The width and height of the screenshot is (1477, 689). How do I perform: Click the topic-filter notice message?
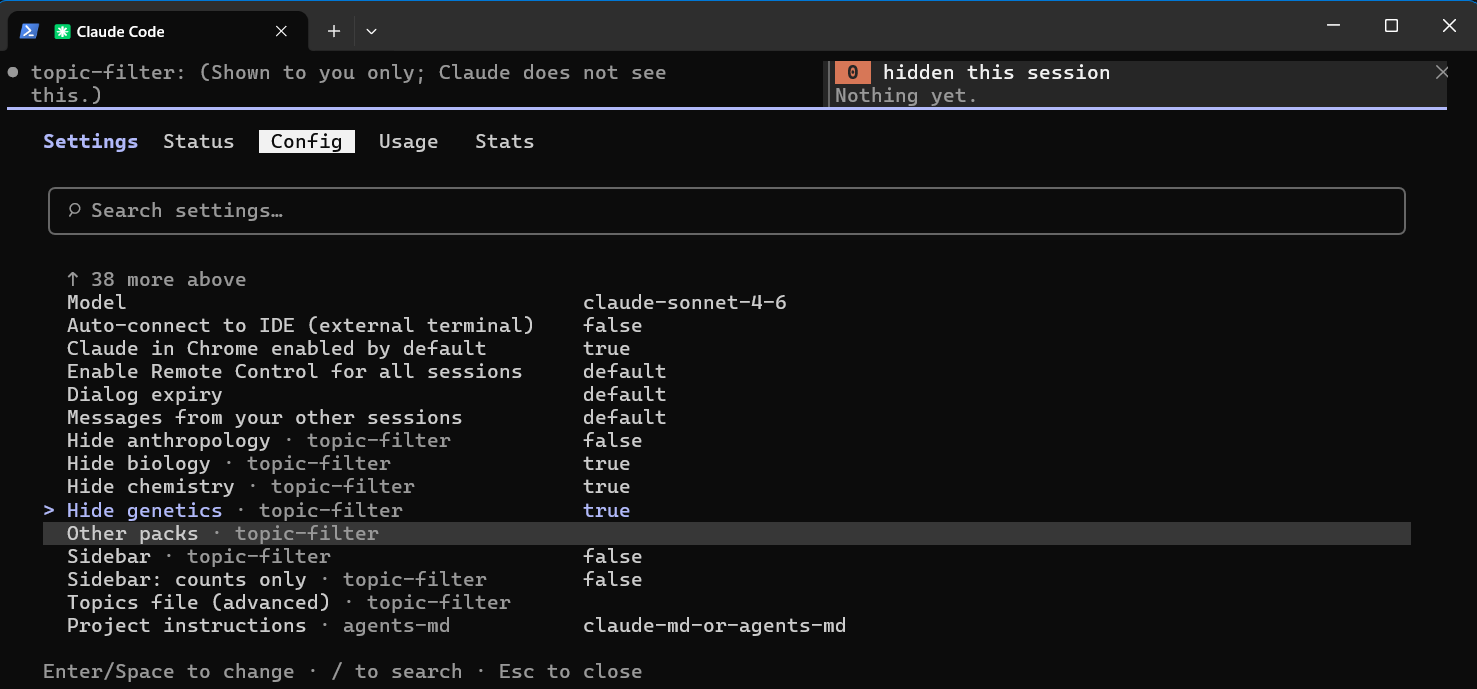coord(348,84)
